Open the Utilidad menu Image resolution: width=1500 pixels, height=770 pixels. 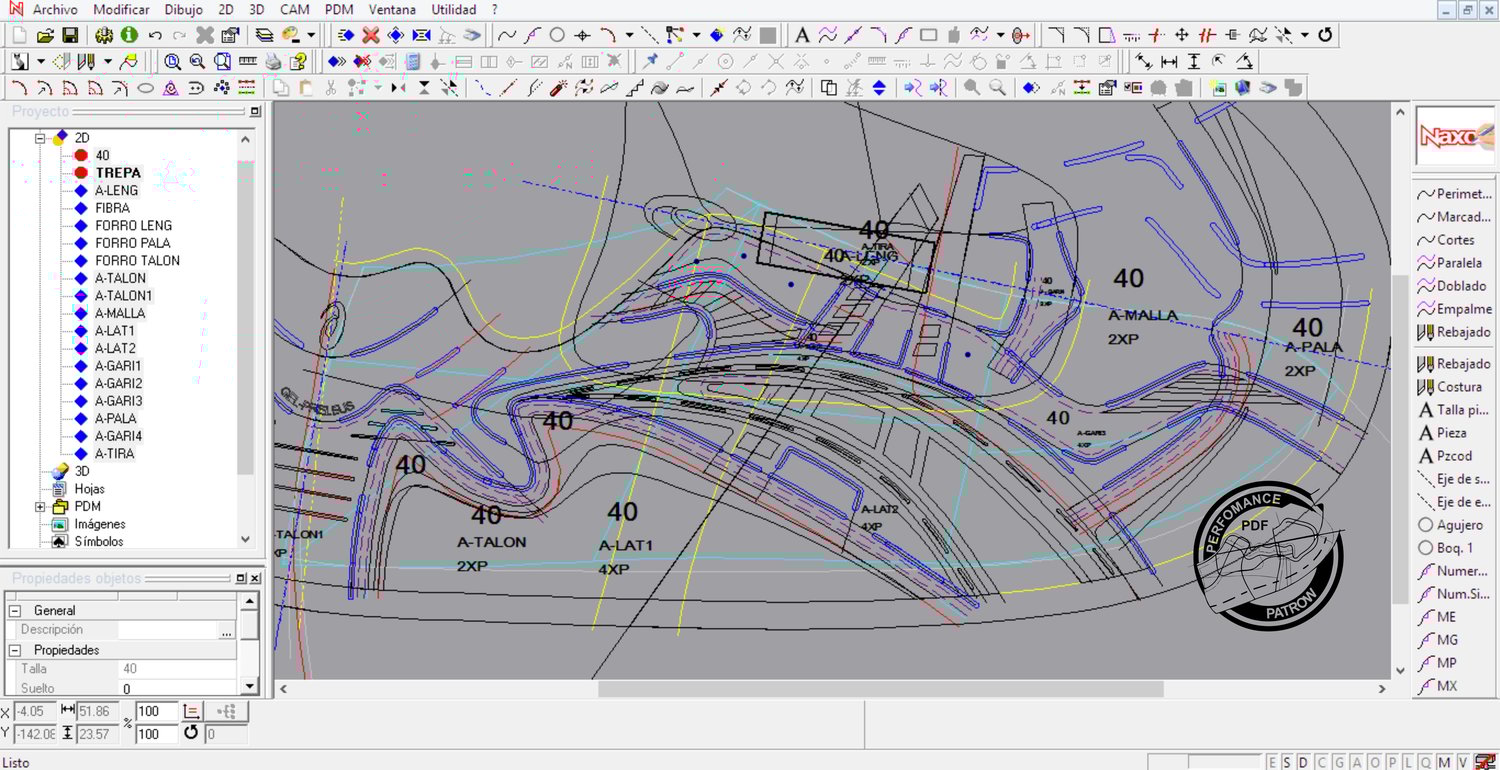pos(453,10)
